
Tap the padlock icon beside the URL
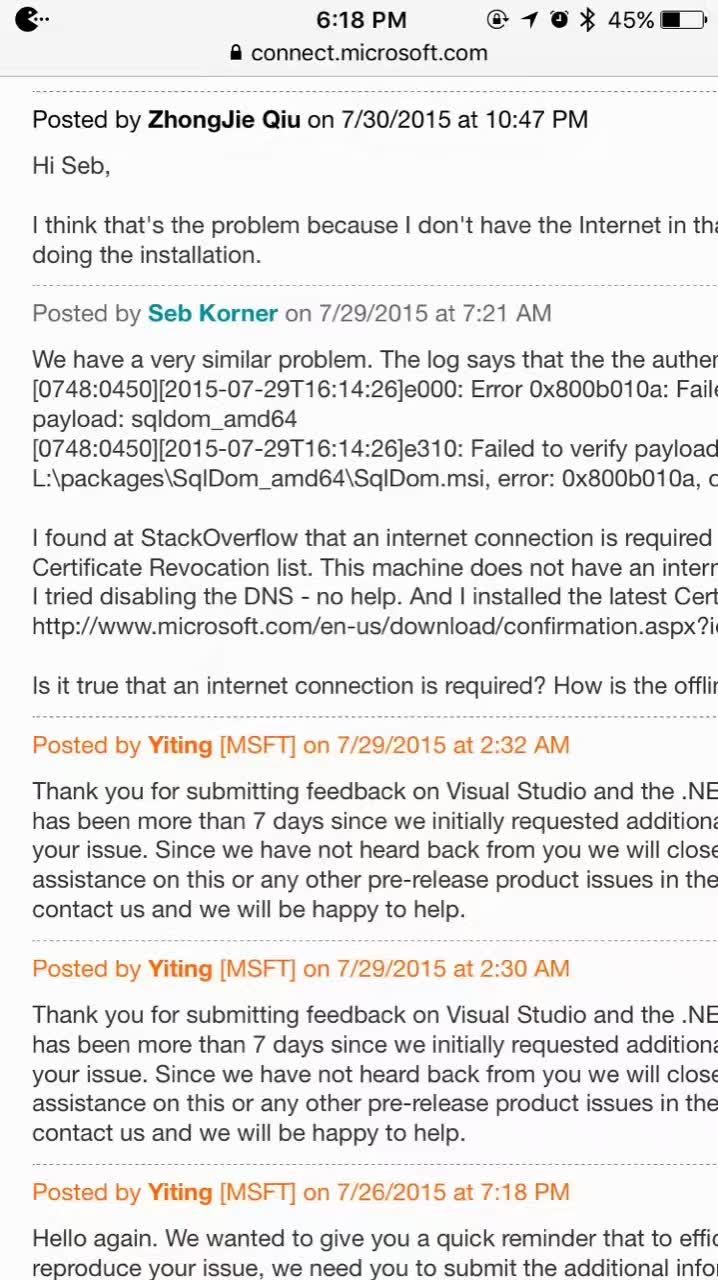tap(236, 52)
